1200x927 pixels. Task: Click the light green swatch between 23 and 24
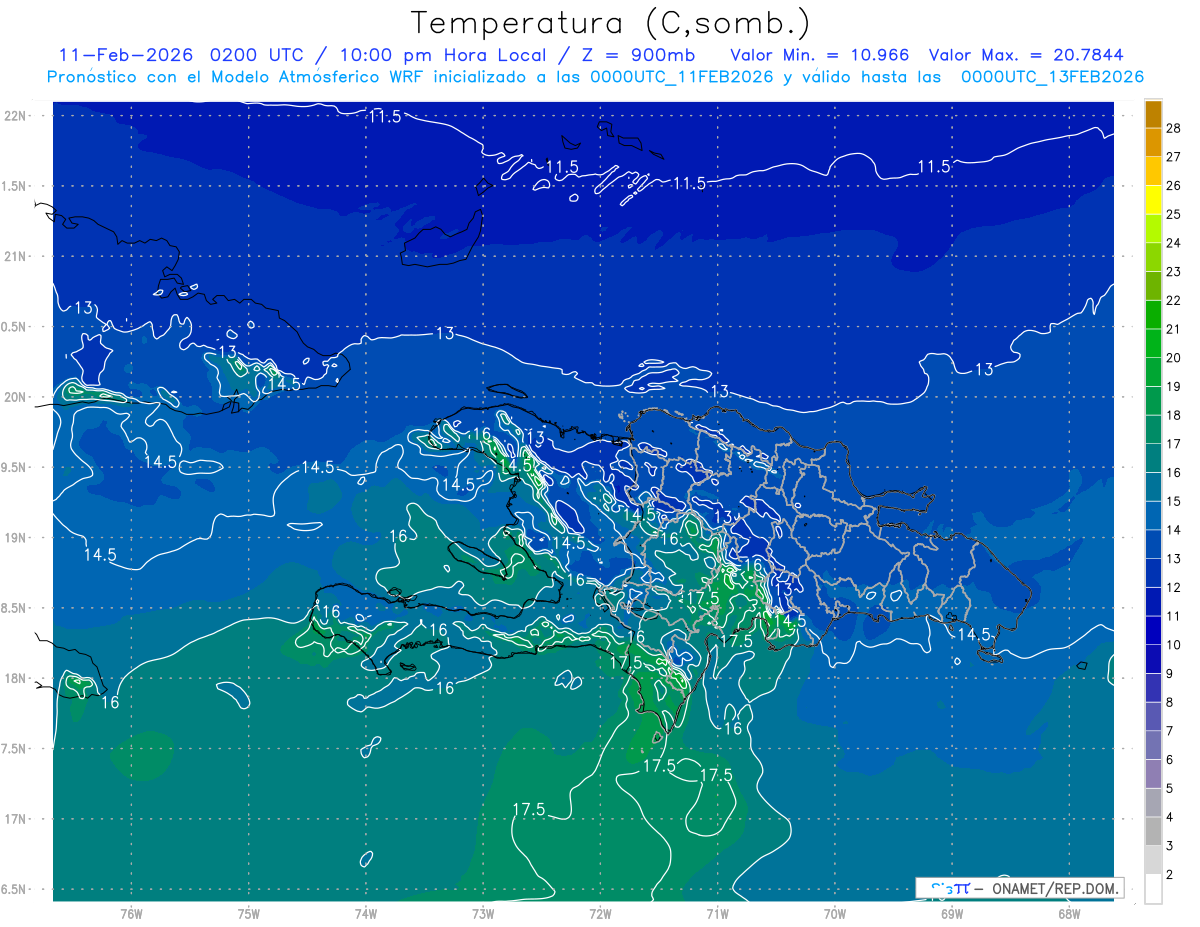[1153, 258]
